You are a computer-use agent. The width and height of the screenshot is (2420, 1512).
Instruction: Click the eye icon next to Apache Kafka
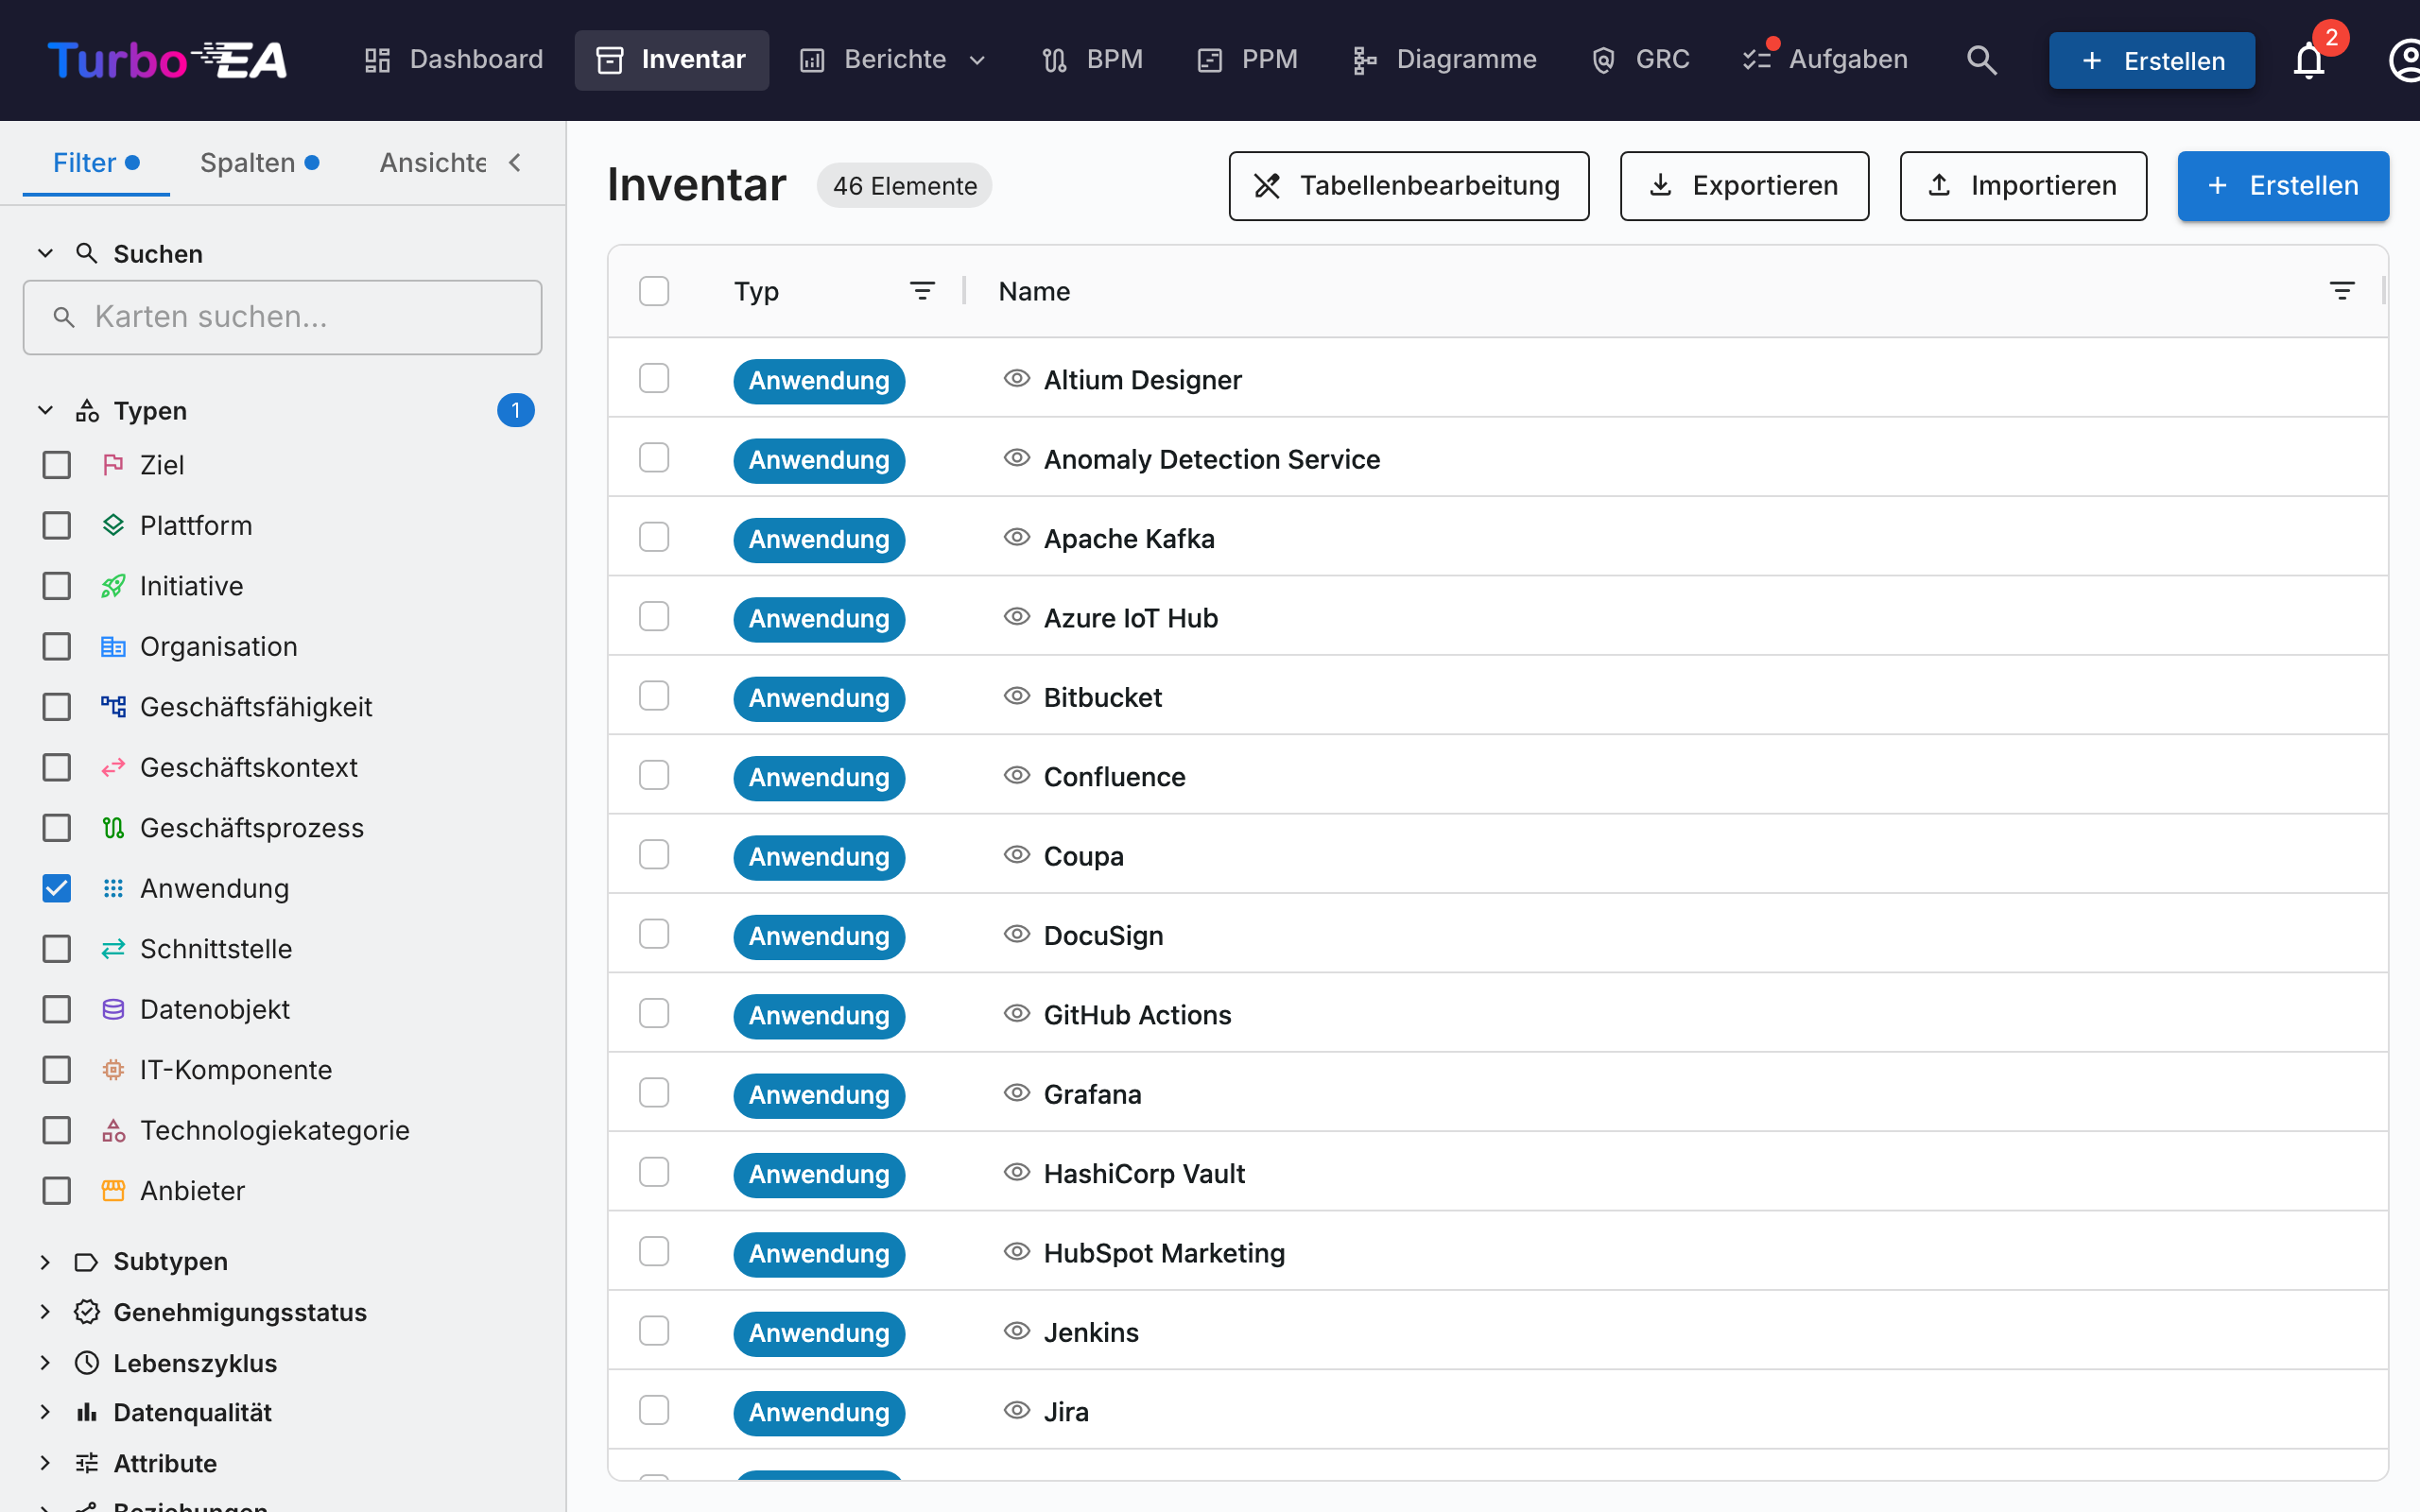[1017, 538]
